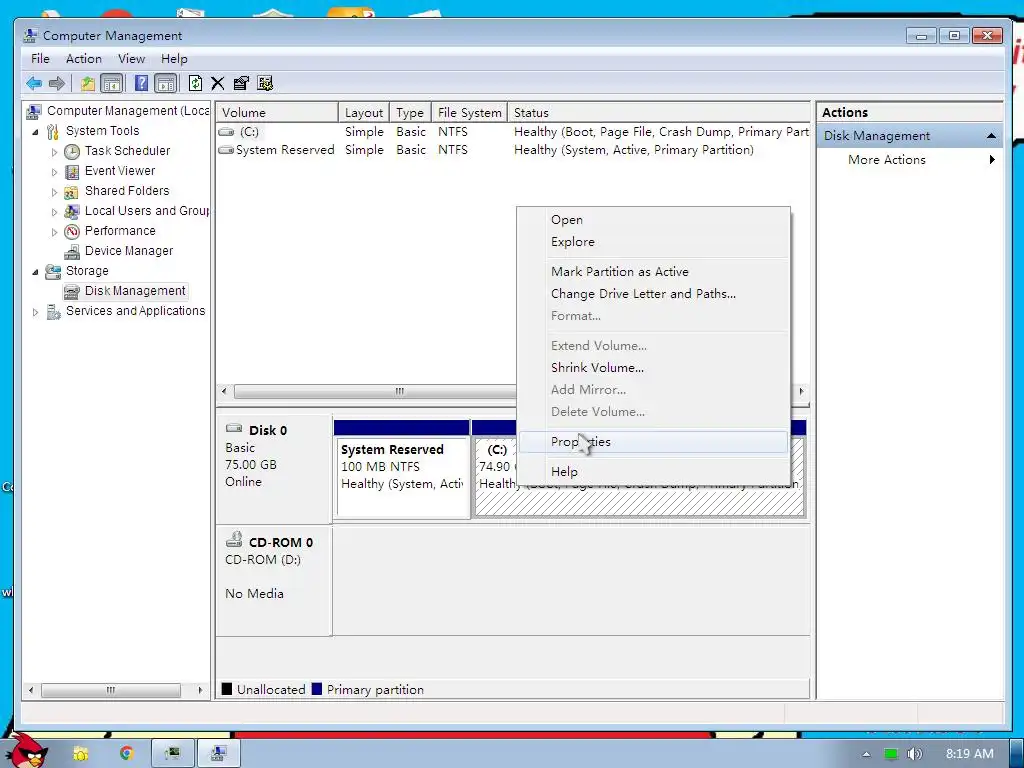Toggle the Show/Hide Action Pane icon

coord(166,83)
